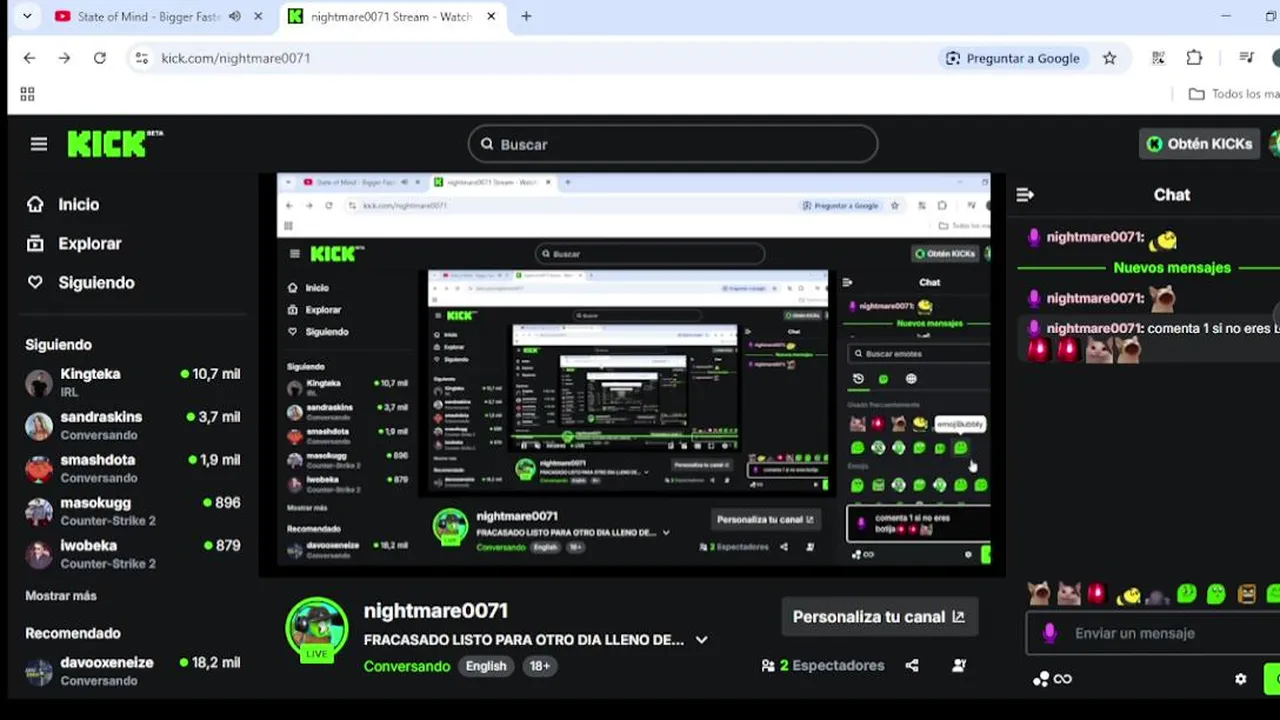Open Todos los marcadores folder
This screenshot has width=1280, height=720.
(x=1234, y=94)
